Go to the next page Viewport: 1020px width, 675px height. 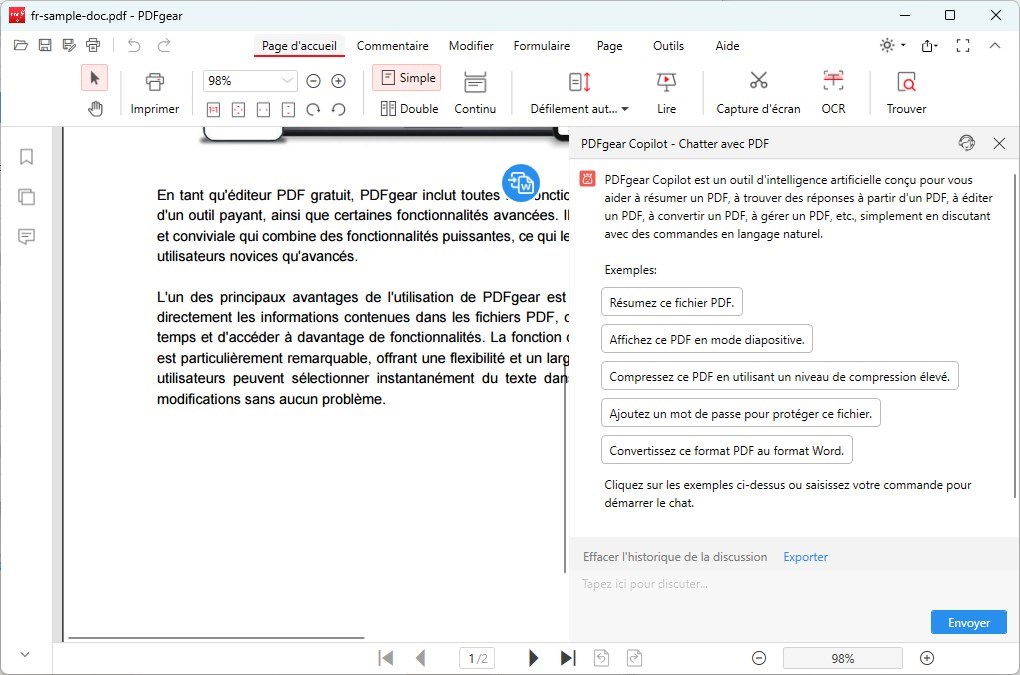click(533, 658)
